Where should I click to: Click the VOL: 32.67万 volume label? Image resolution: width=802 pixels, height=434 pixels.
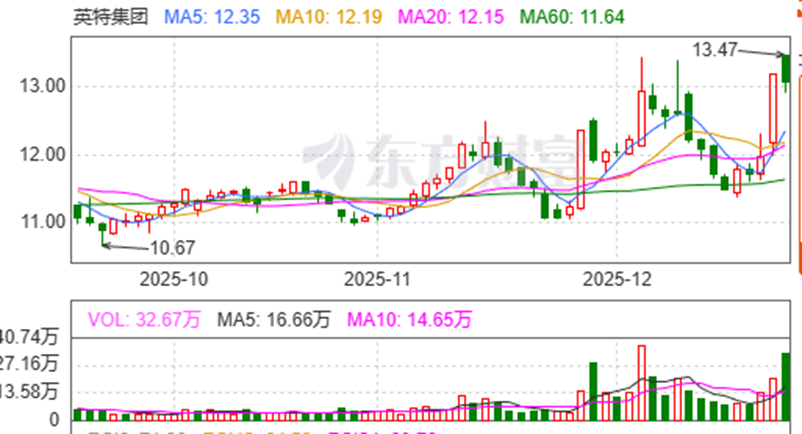pos(144,320)
